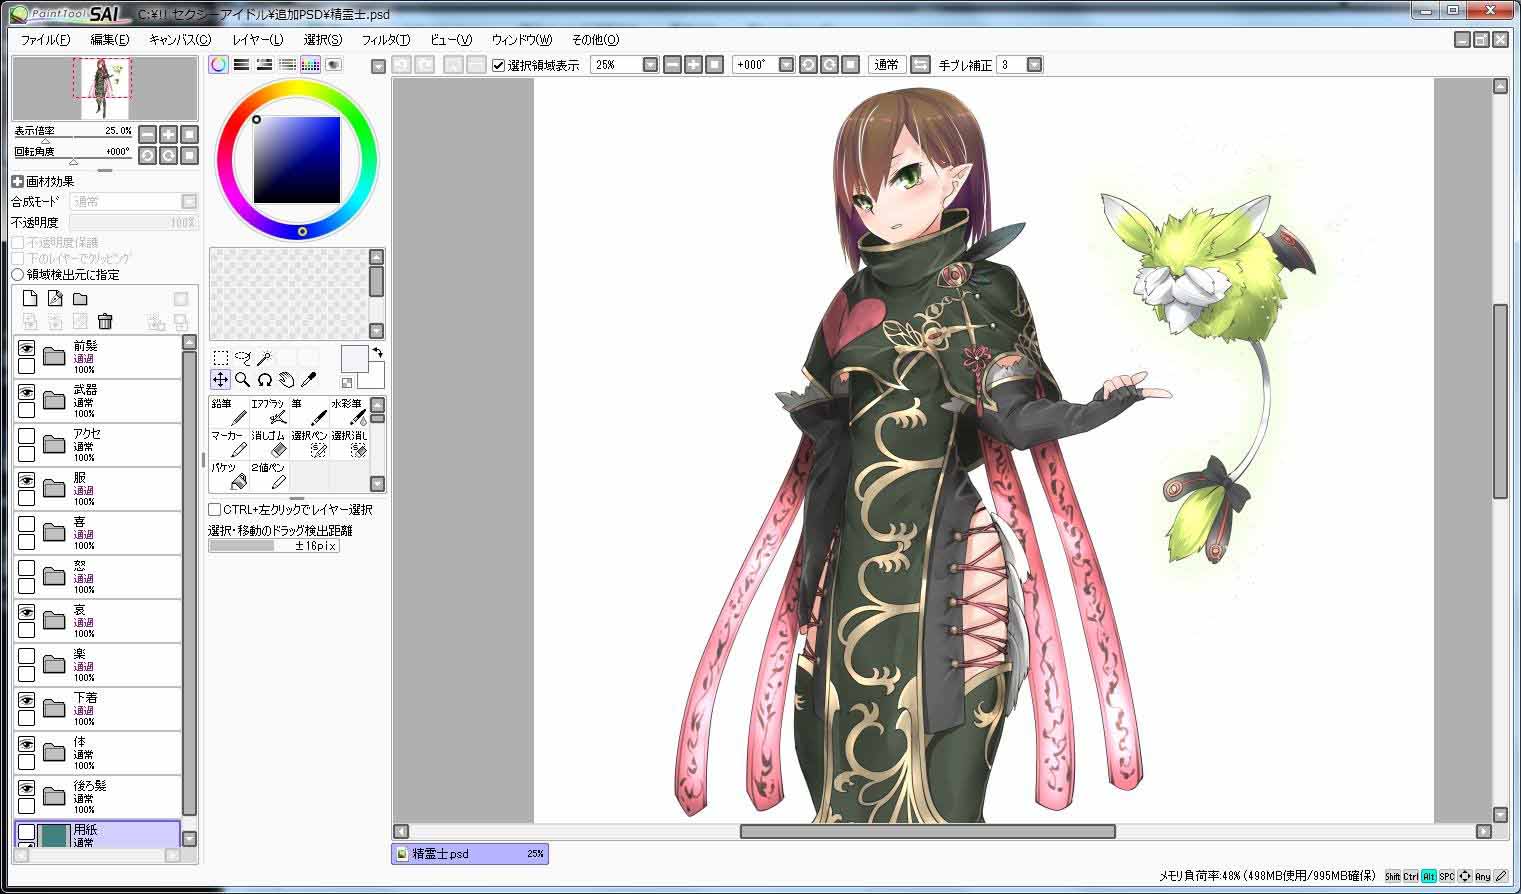The image size is (1521, 894).
Task: Pick the バケツ bucket fill tool
Action: click(x=228, y=476)
